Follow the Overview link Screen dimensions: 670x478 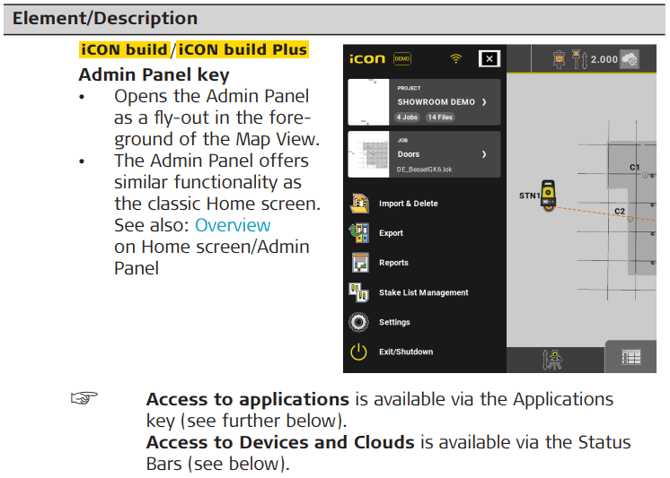point(232,225)
